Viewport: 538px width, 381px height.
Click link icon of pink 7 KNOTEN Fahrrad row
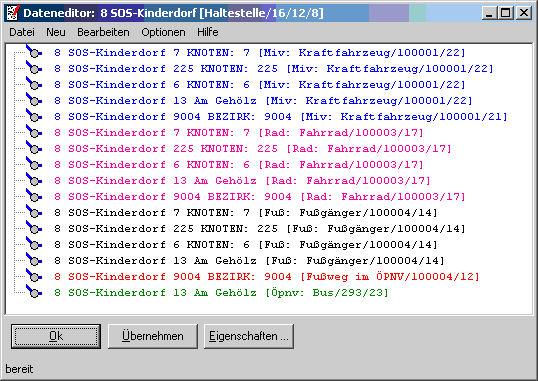tap(34, 132)
